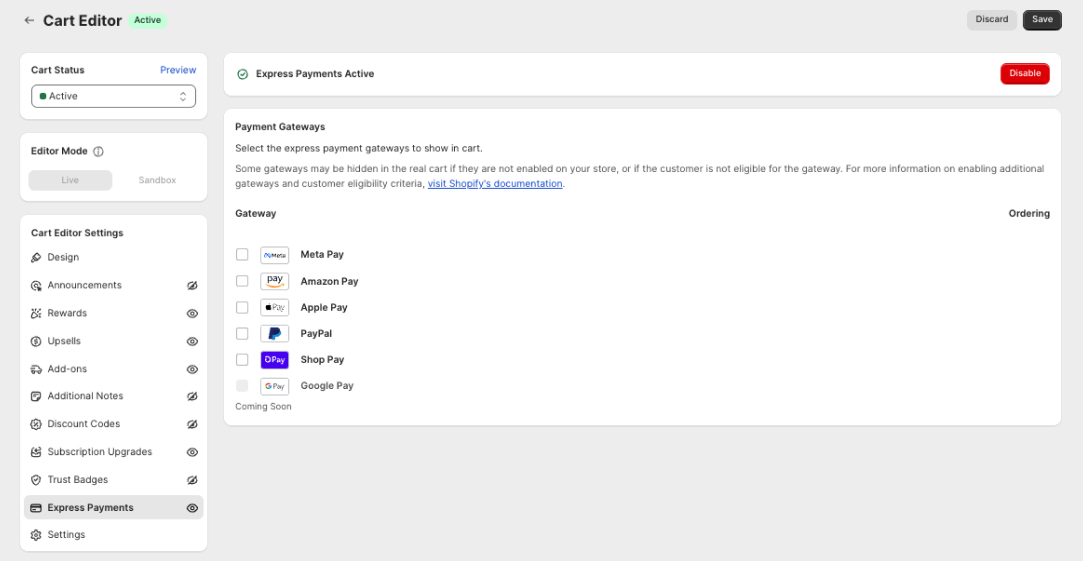The height and width of the screenshot is (561, 1083).
Task: Open the Cart Status Active dropdown
Action: click(113, 97)
